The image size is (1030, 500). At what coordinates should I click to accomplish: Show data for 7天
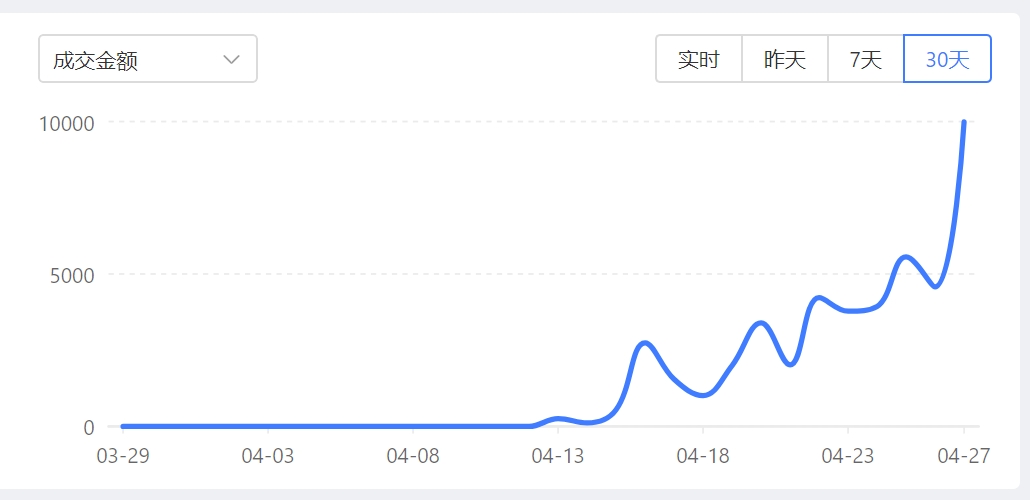tap(865, 59)
